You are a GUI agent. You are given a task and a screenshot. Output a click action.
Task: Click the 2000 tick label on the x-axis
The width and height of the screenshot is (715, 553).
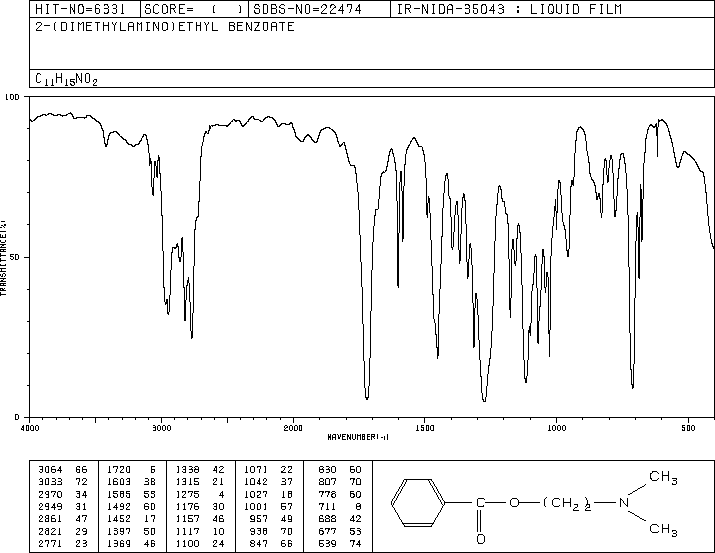point(293,428)
